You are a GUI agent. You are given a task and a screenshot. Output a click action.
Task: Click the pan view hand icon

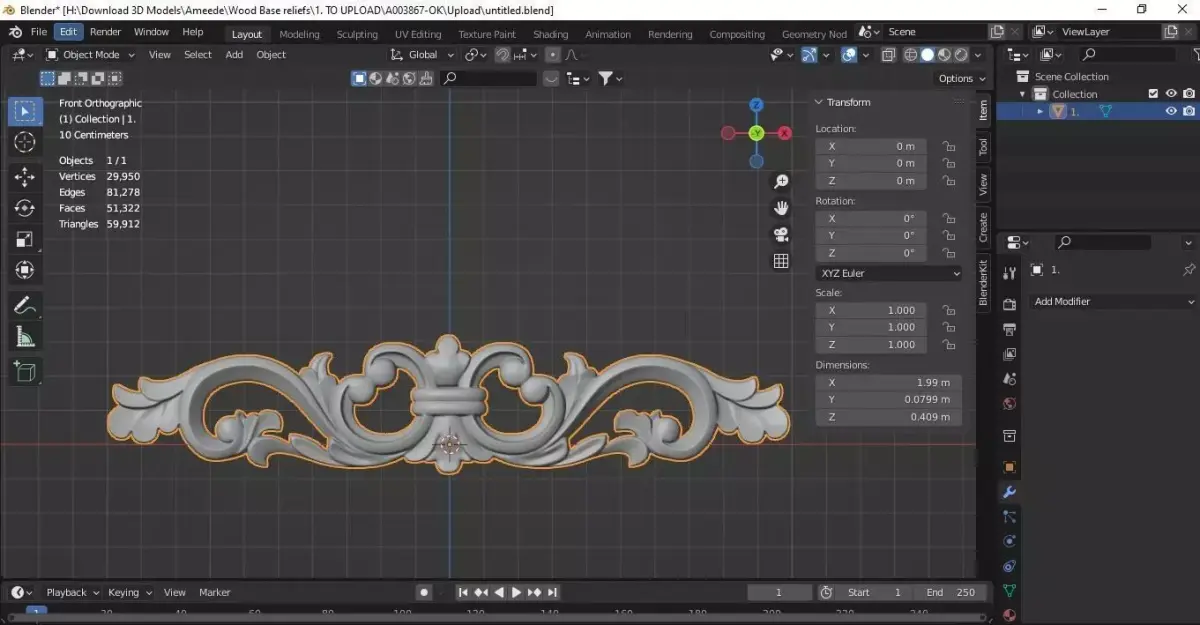(781, 208)
